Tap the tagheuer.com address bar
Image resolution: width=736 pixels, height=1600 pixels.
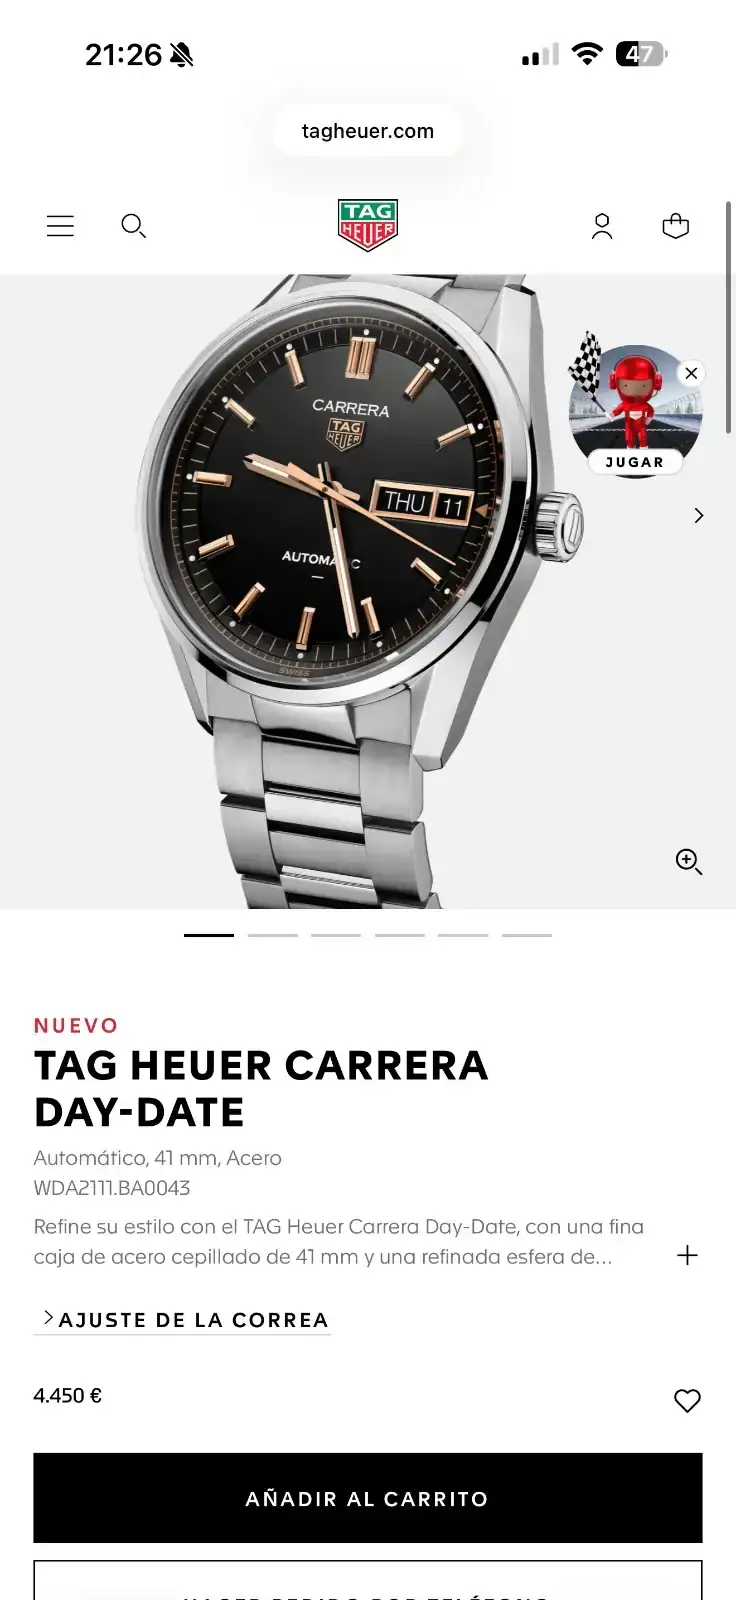pyautogui.click(x=368, y=131)
